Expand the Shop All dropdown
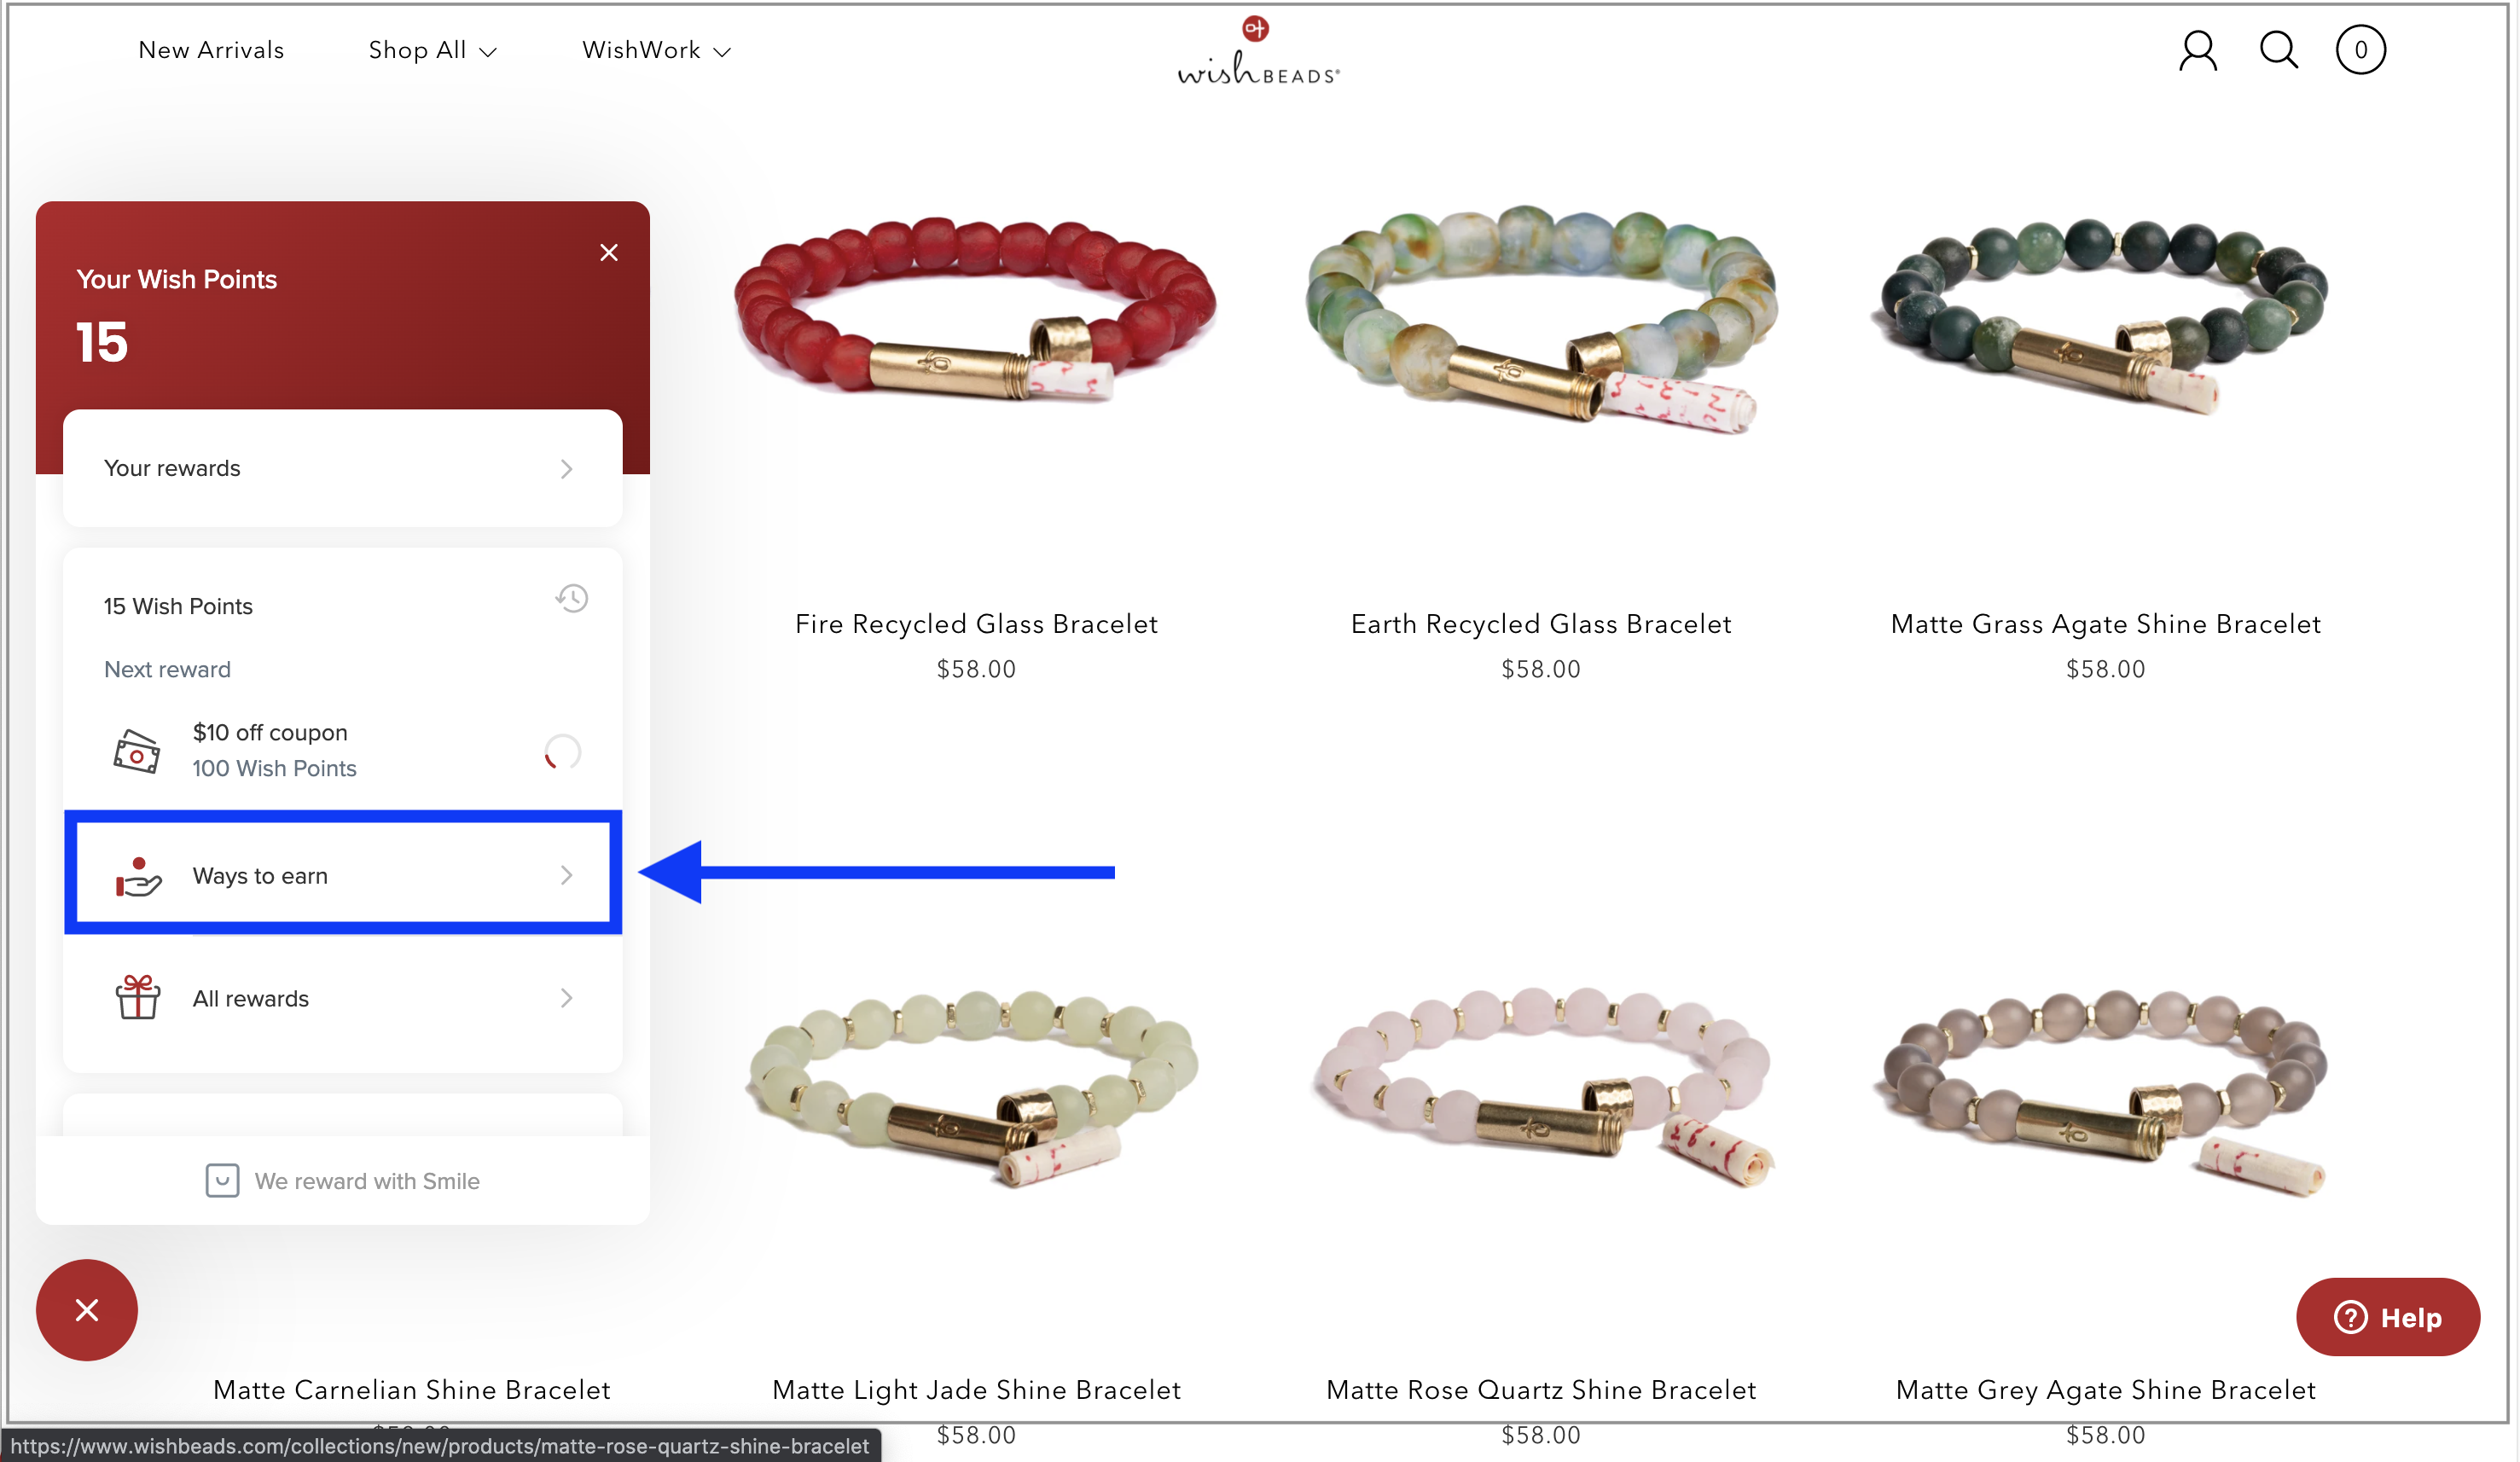The width and height of the screenshot is (2520, 1462). click(x=432, y=50)
